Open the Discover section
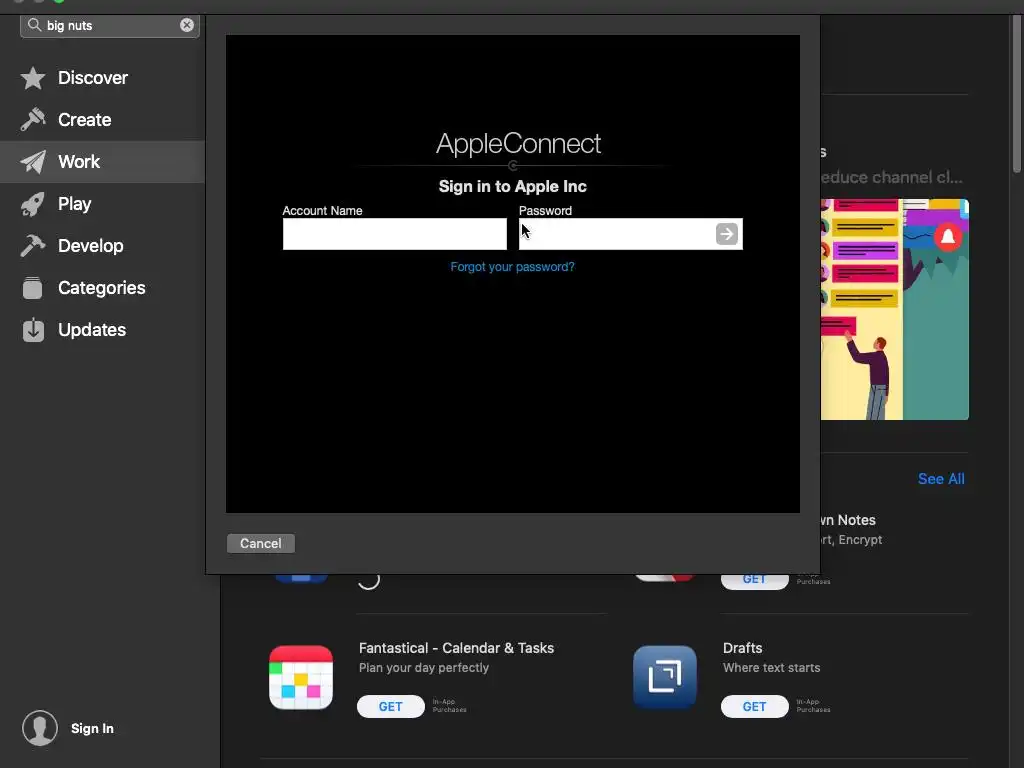This screenshot has width=1024, height=768. tap(93, 78)
